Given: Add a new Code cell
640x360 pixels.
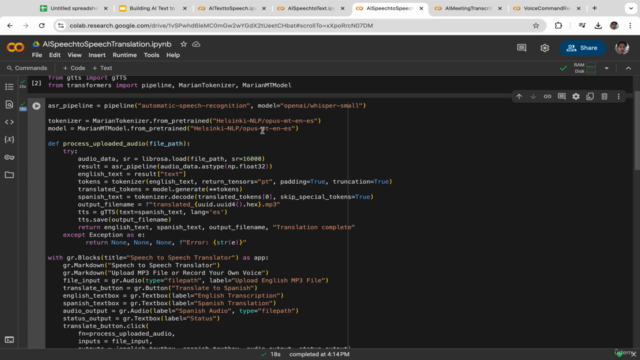Looking at the screenshot, I should point(74,68).
